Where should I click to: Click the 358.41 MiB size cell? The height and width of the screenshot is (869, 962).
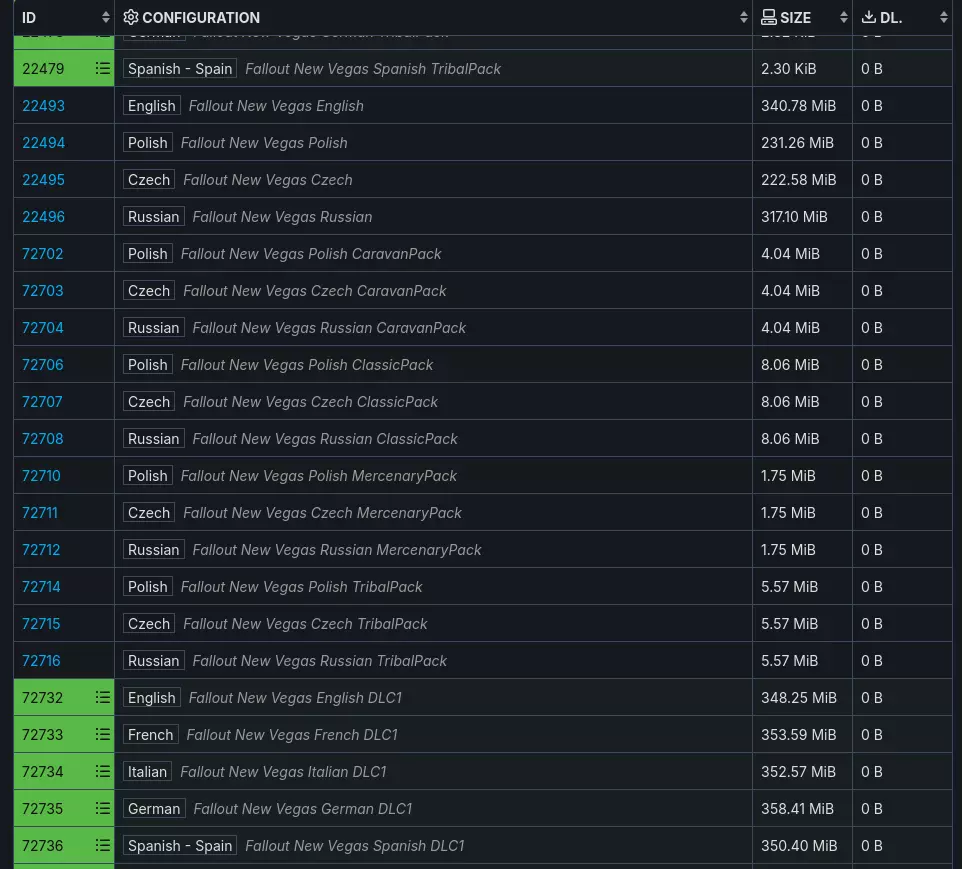(x=802, y=808)
